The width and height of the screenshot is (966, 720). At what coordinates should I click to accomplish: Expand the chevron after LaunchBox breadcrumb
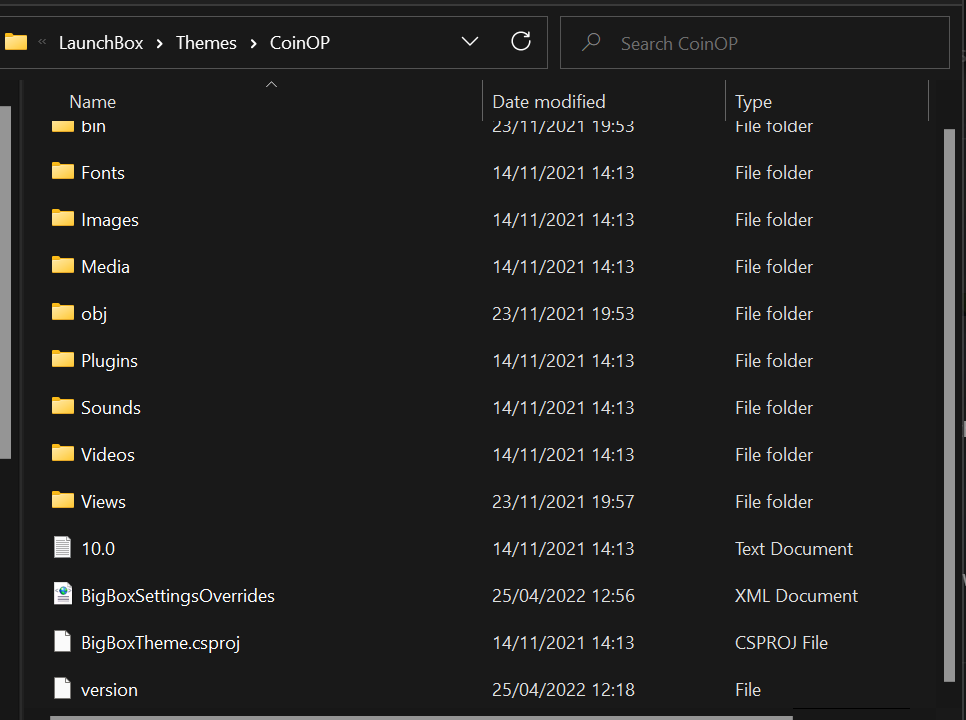(160, 43)
